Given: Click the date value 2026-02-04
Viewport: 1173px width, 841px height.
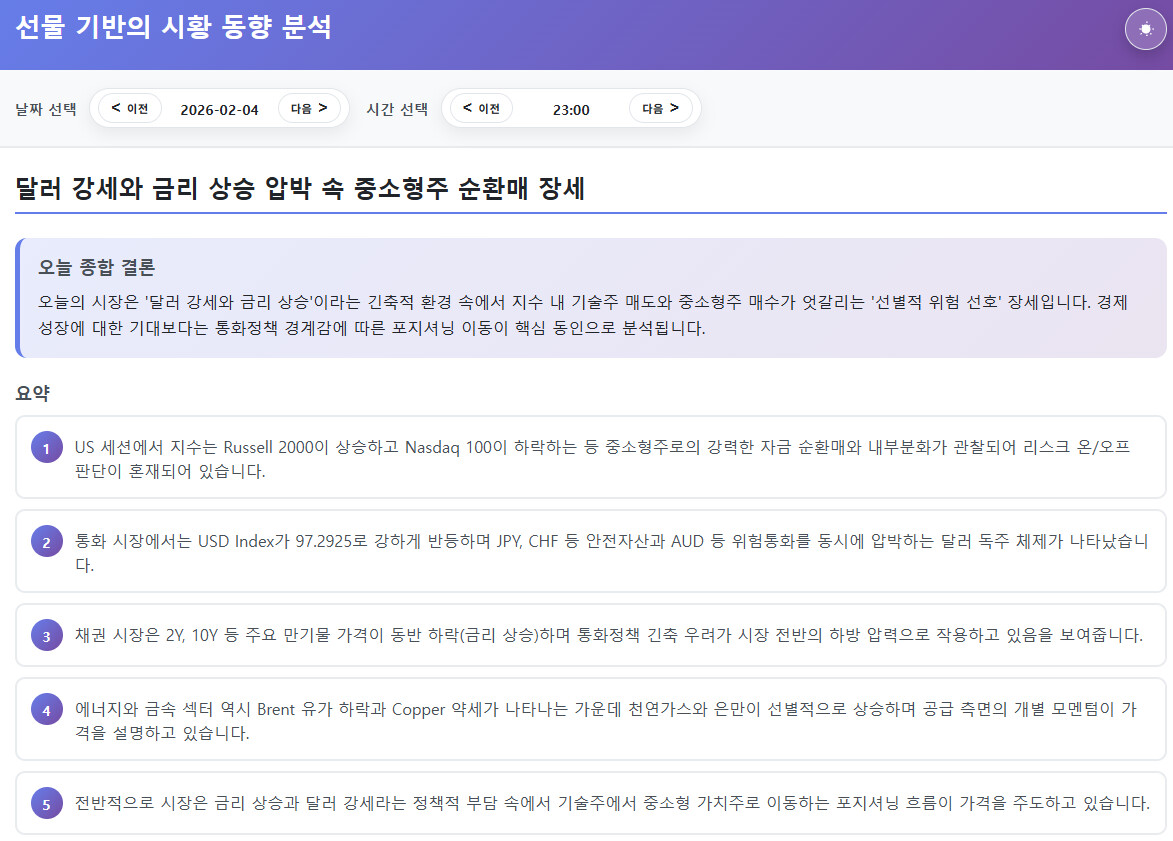Looking at the screenshot, I should click(x=219, y=110).
